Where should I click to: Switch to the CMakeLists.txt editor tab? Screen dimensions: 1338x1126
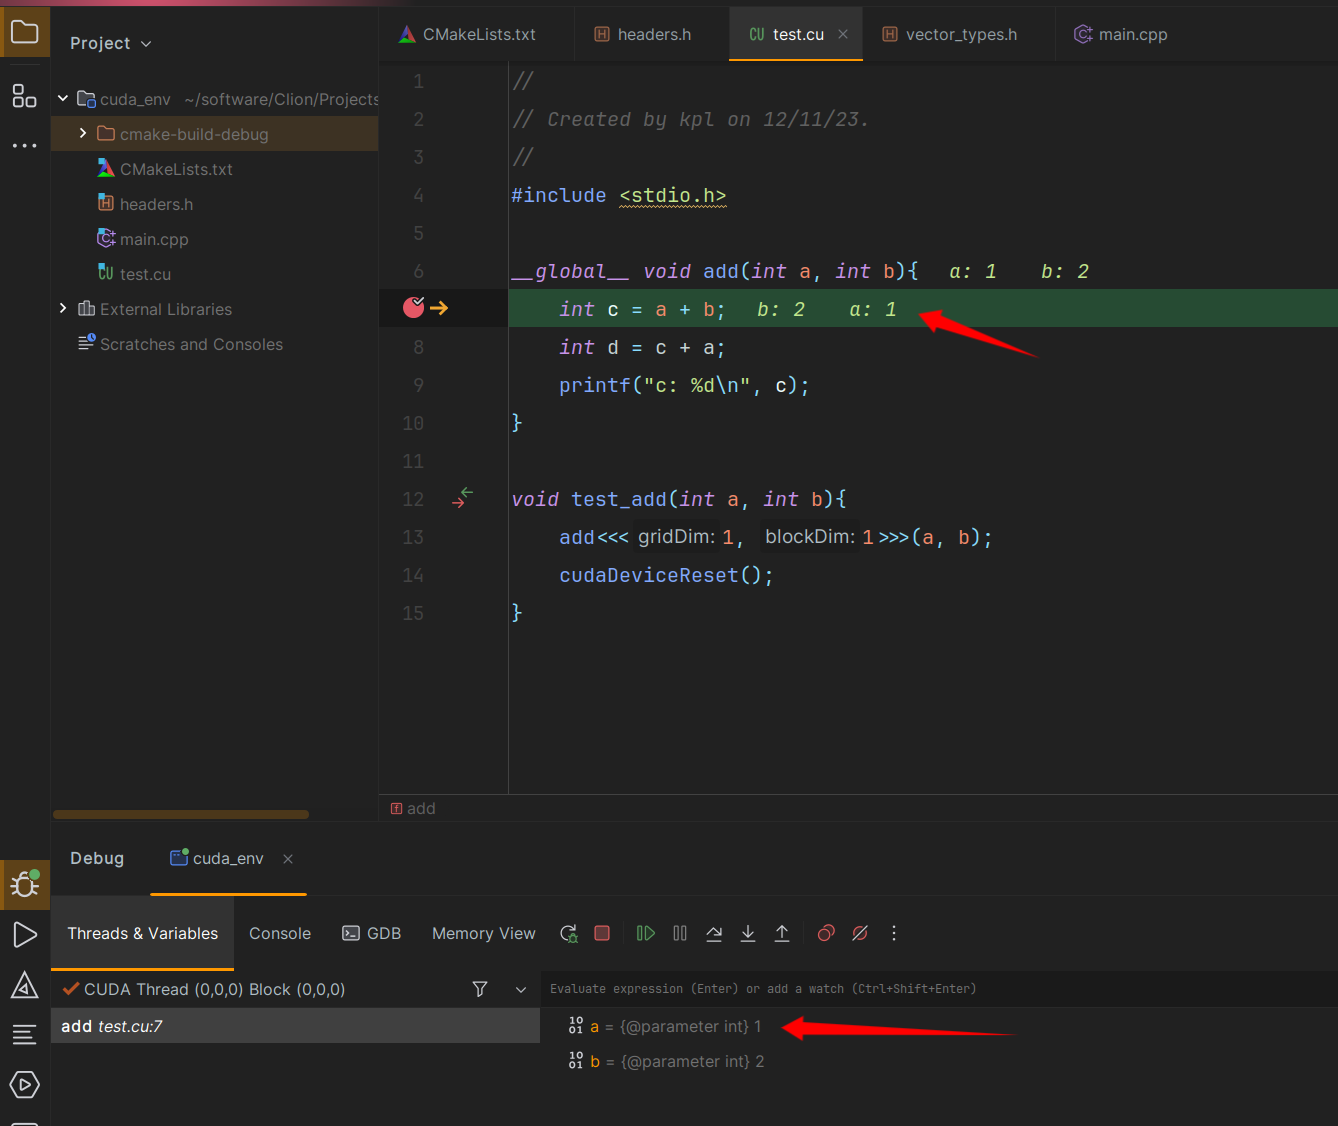click(468, 34)
